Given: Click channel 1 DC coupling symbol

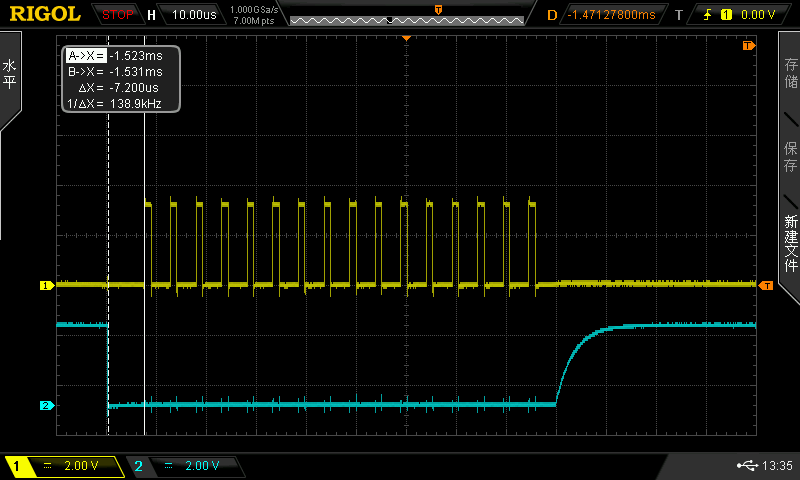Looking at the screenshot, I should [x=47, y=466].
